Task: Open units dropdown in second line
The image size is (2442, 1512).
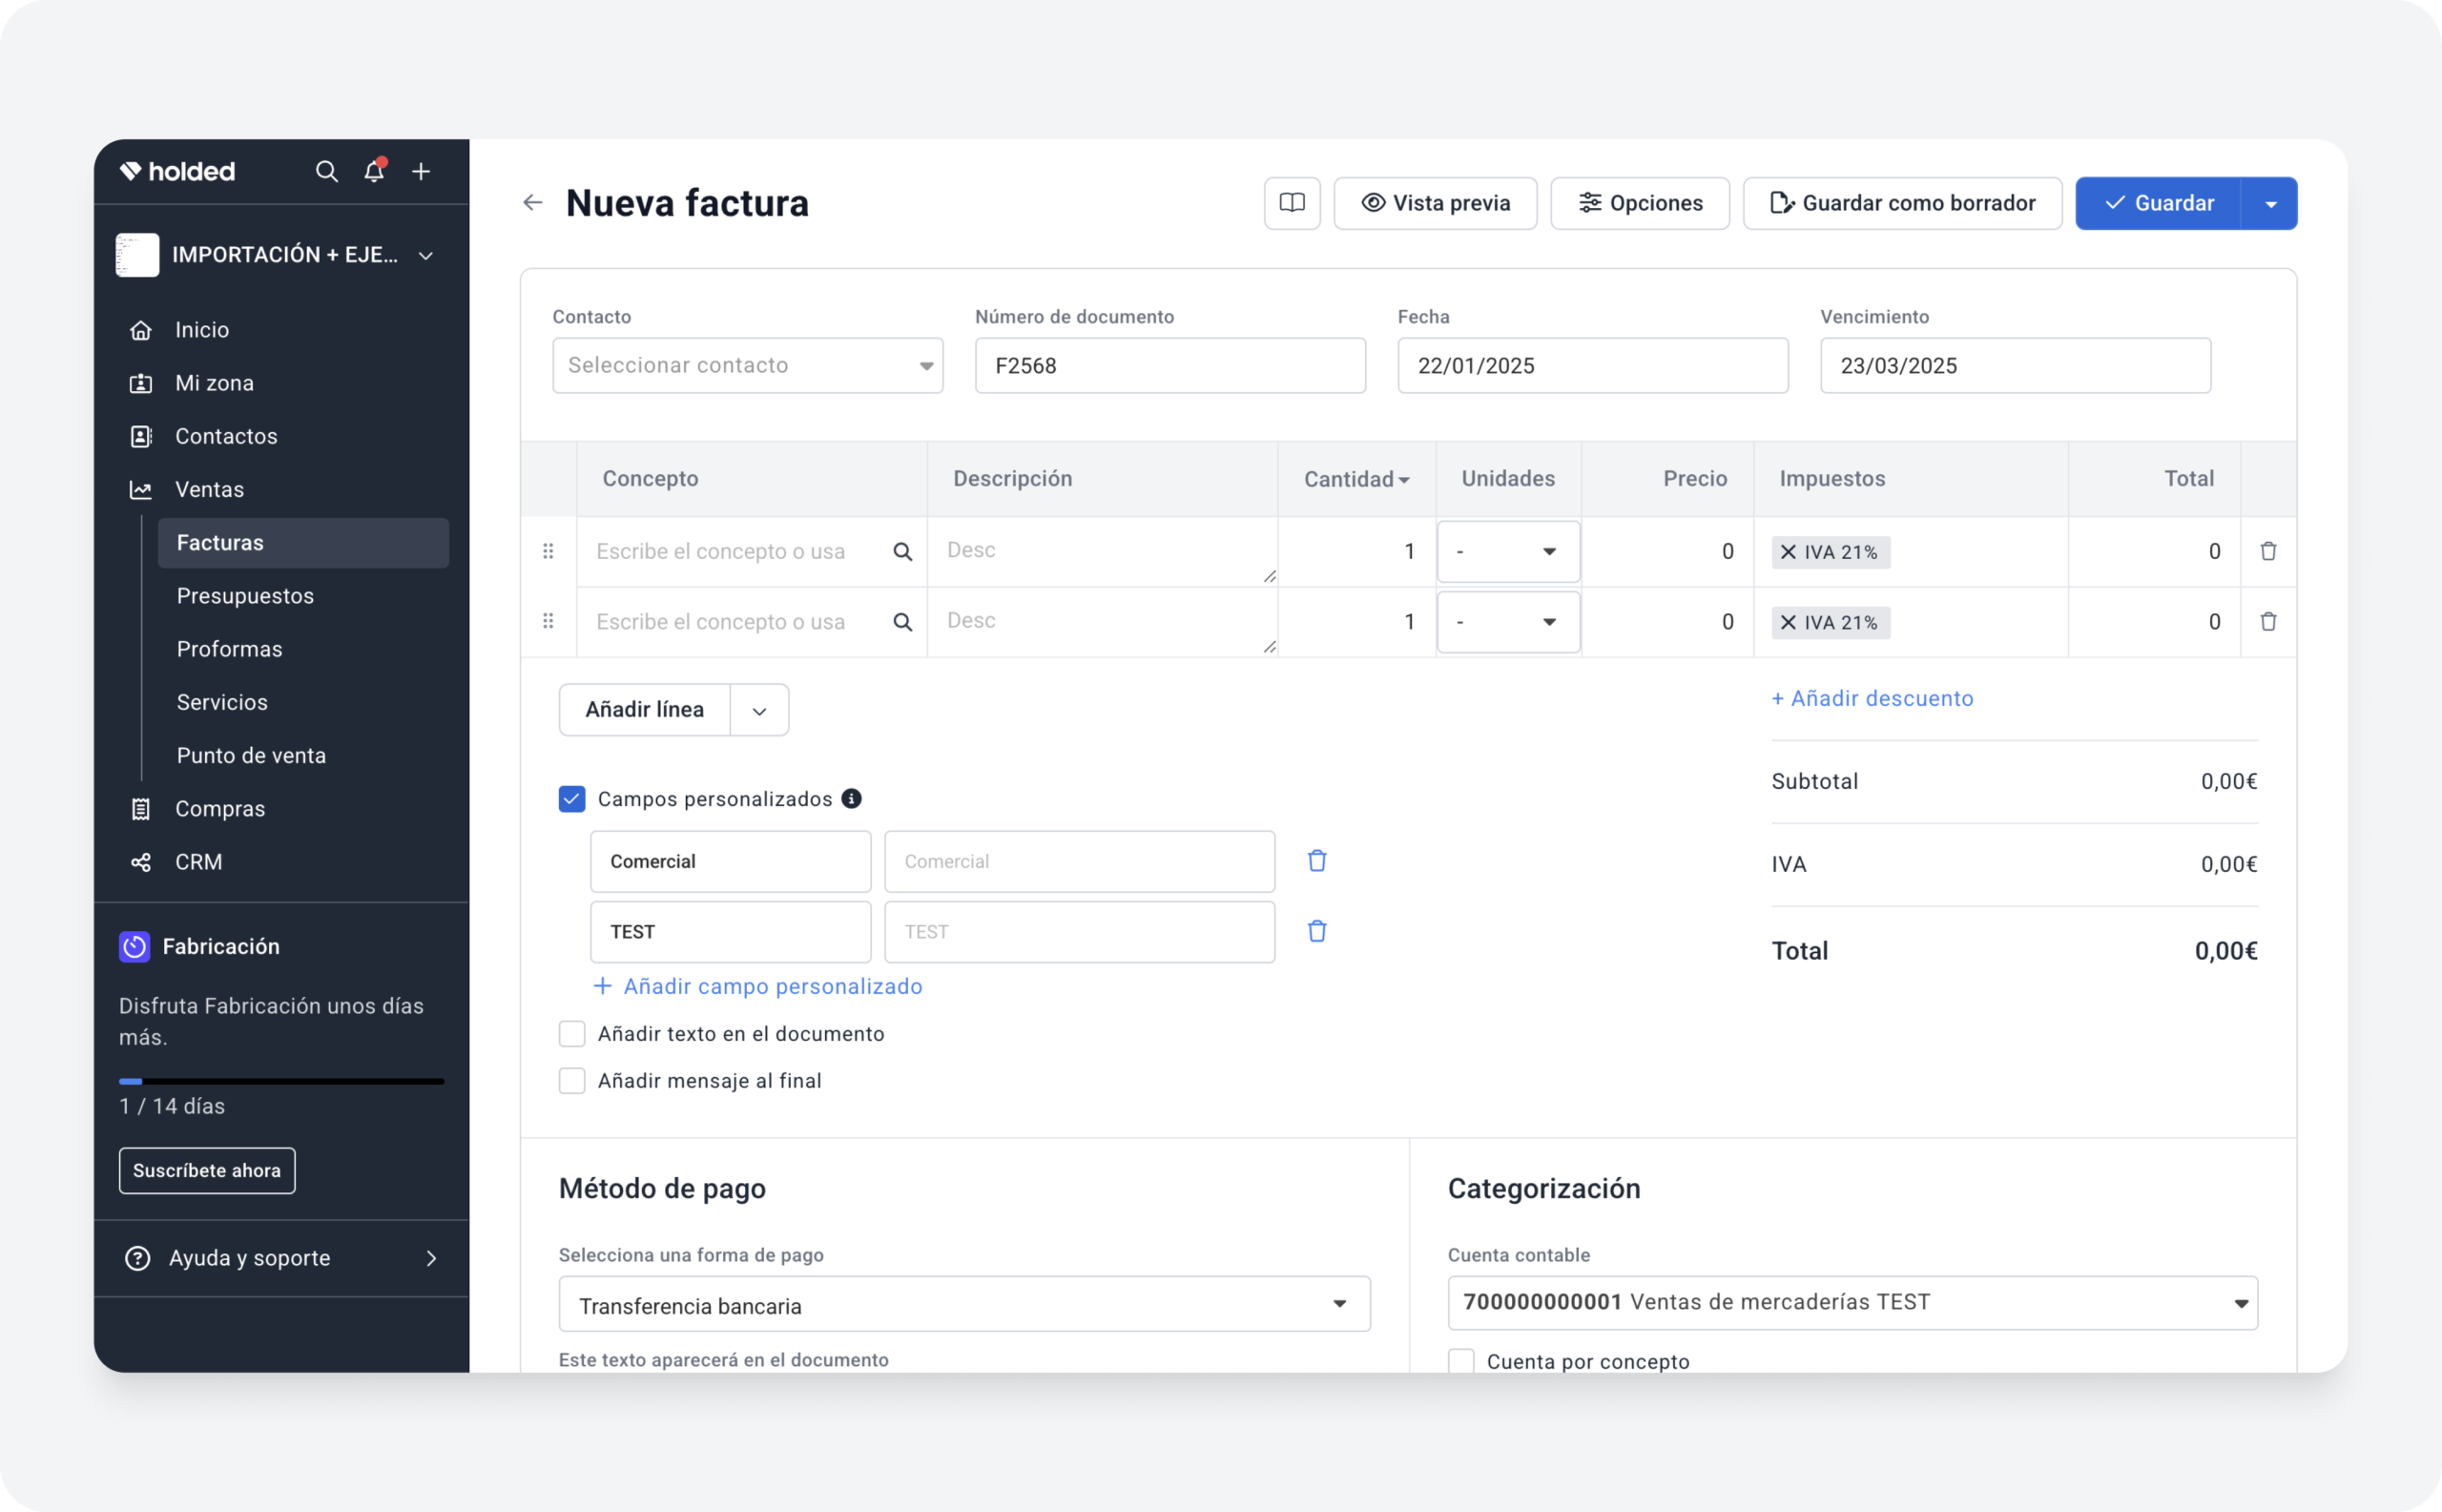Action: [1508, 621]
